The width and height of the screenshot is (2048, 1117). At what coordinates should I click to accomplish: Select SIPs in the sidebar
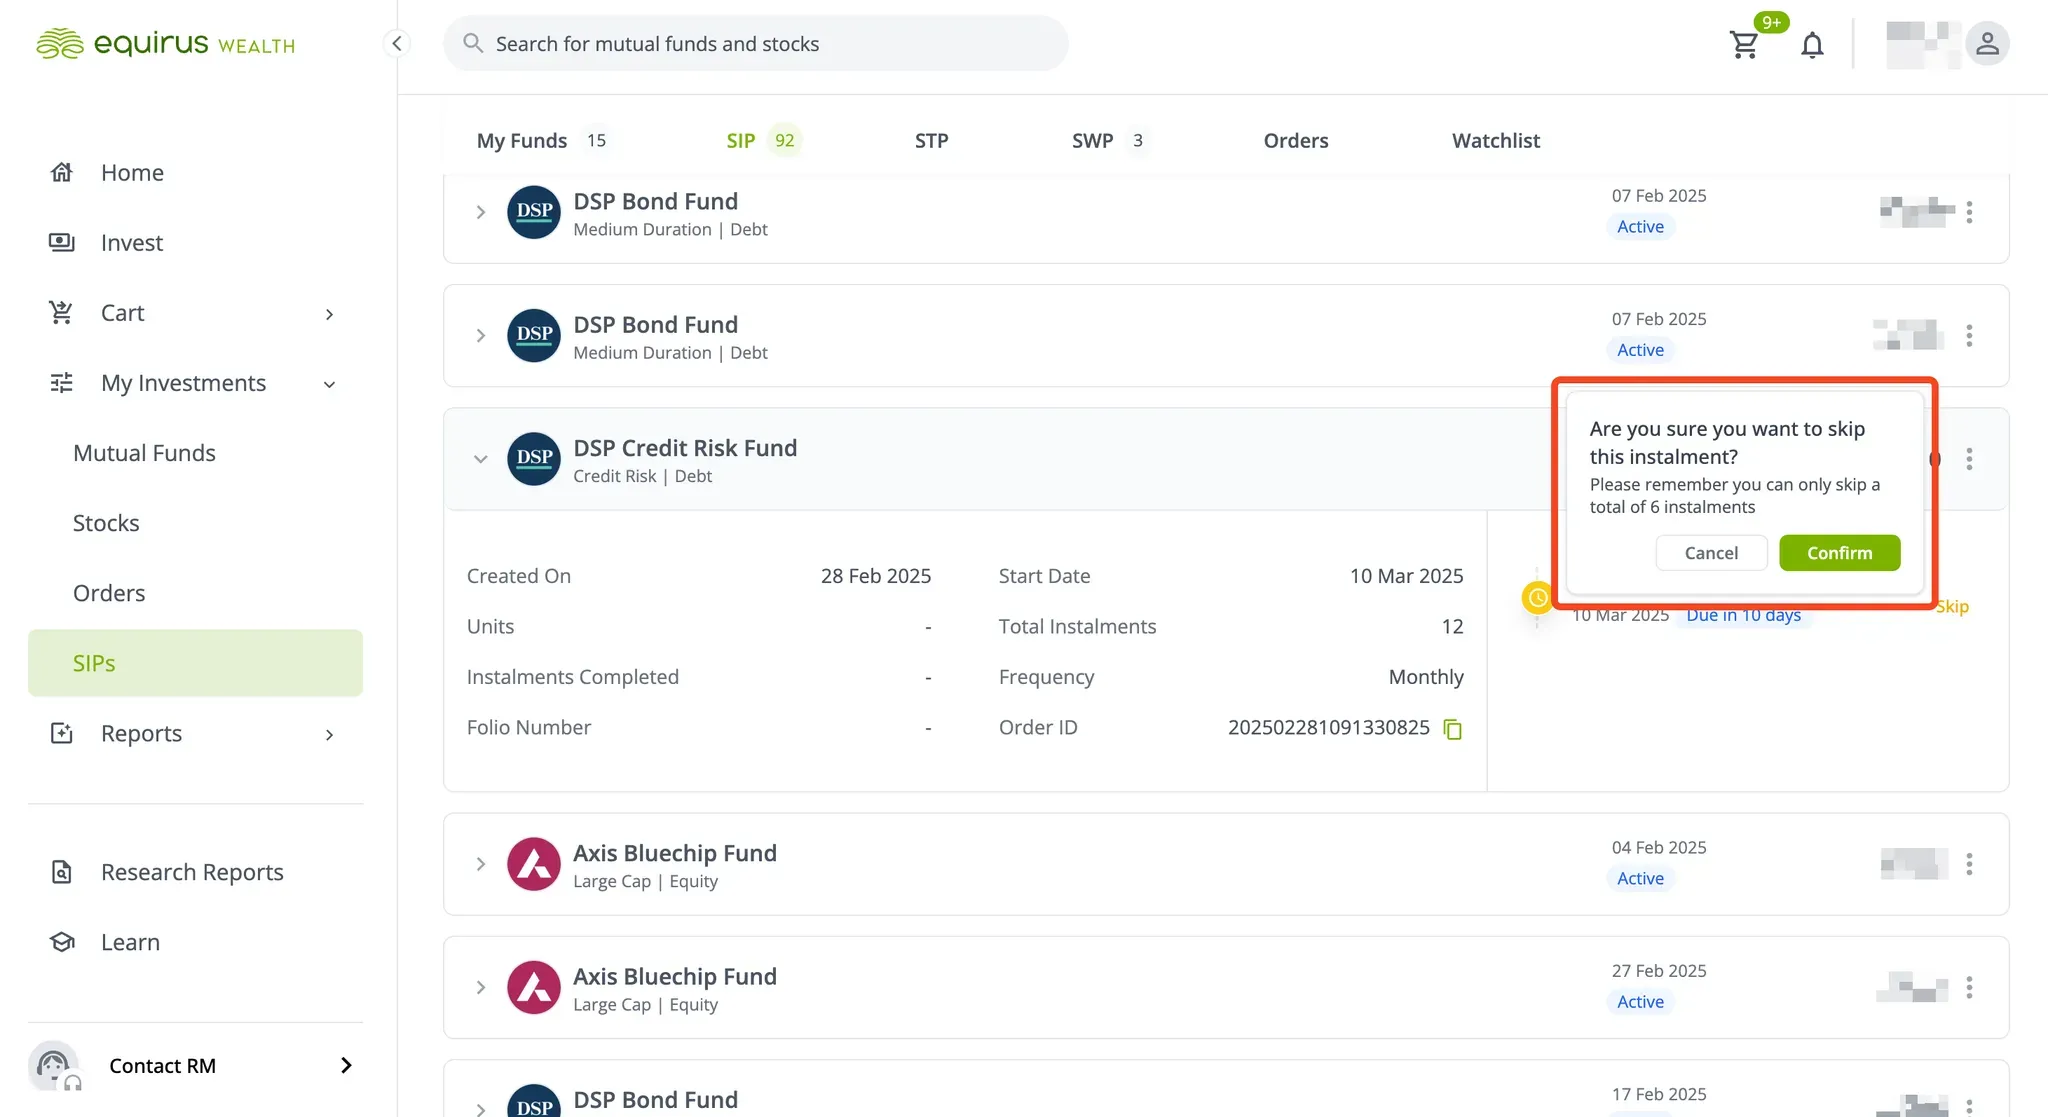point(195,663)
